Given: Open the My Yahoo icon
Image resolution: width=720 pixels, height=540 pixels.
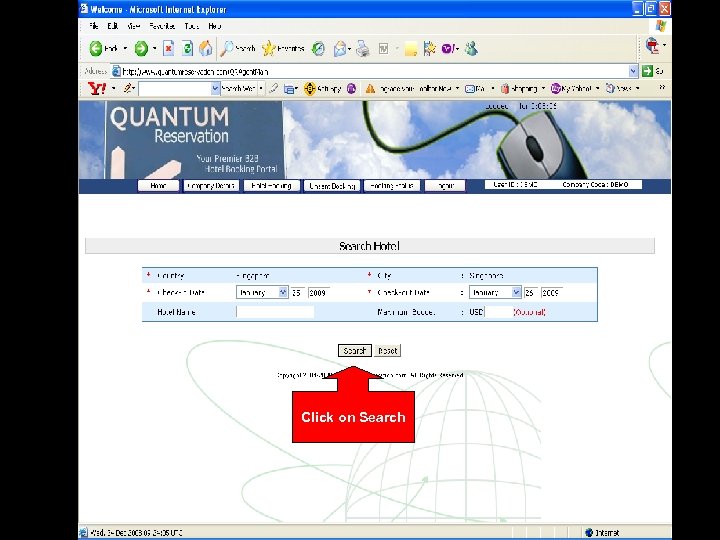Looking at the screenshot, I should [556, 88].
